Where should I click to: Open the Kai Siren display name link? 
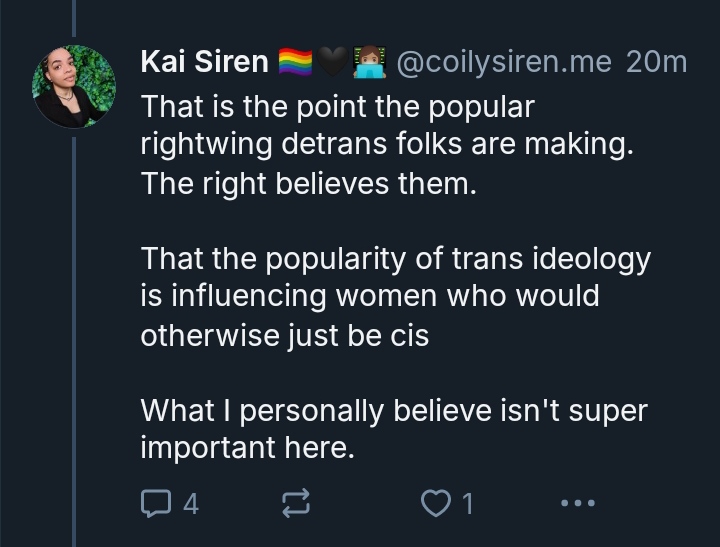[204, 62]
